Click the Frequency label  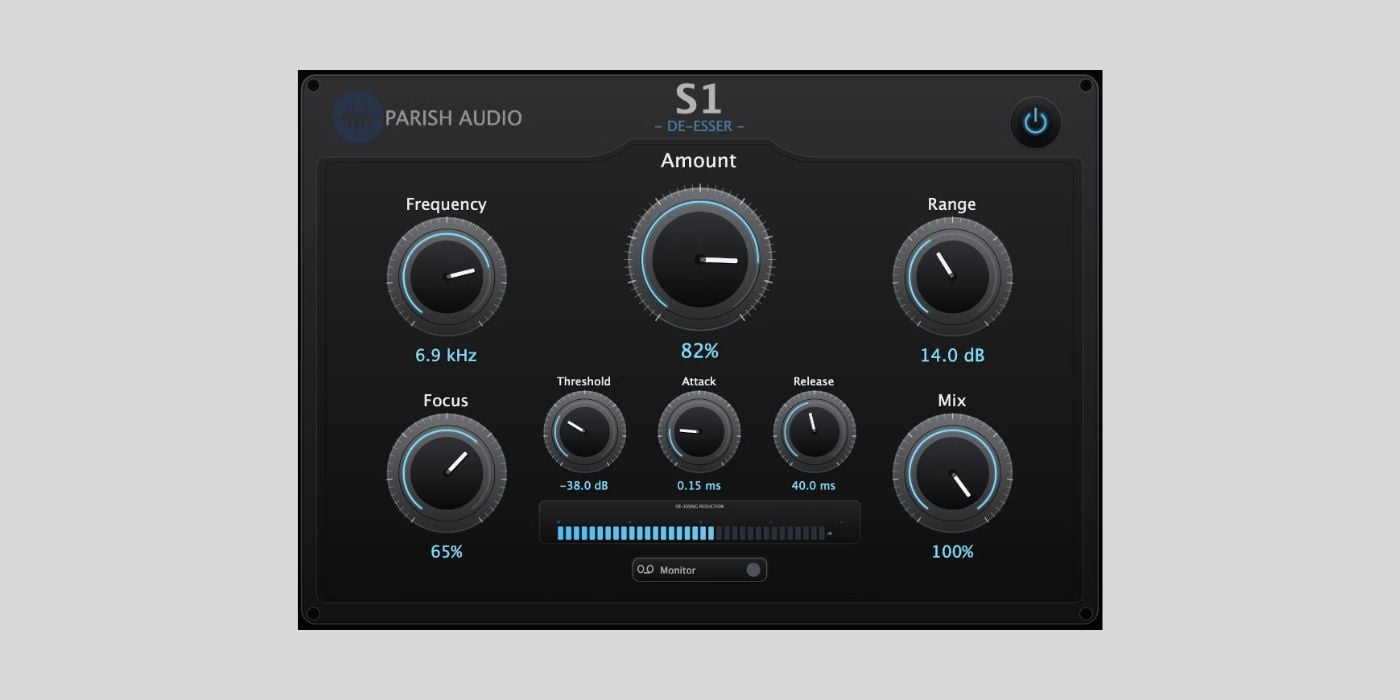click(x=446, y=204)
